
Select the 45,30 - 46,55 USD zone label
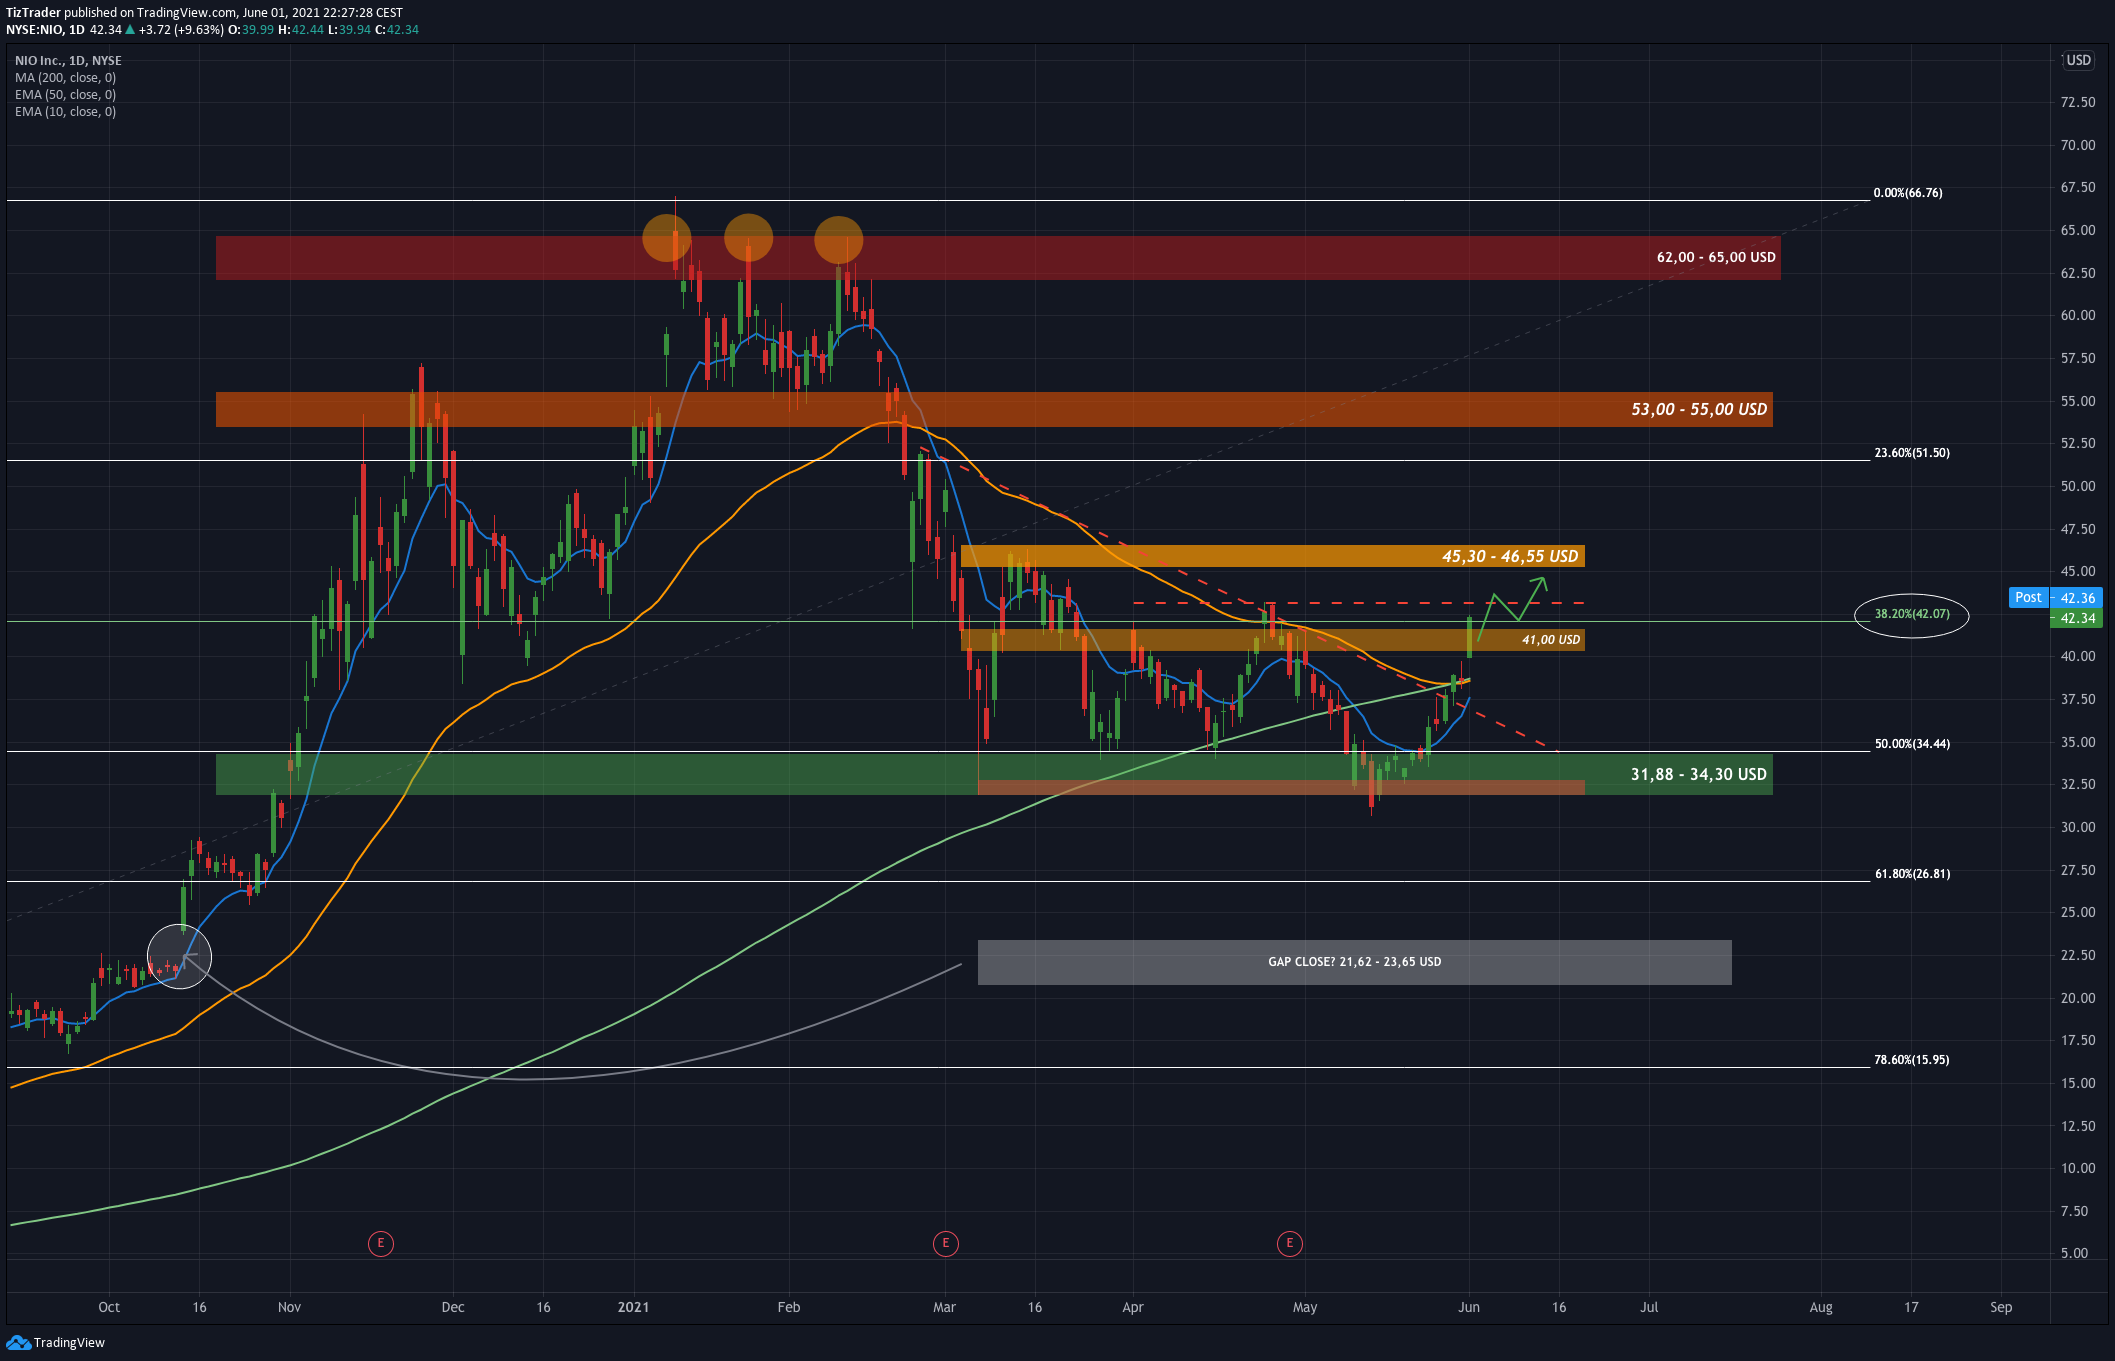1510,556
